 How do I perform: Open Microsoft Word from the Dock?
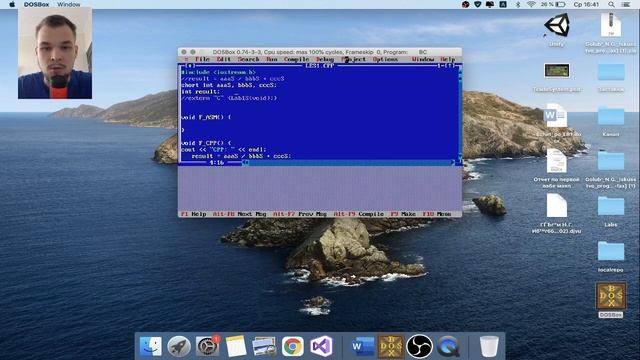(363, 346)
